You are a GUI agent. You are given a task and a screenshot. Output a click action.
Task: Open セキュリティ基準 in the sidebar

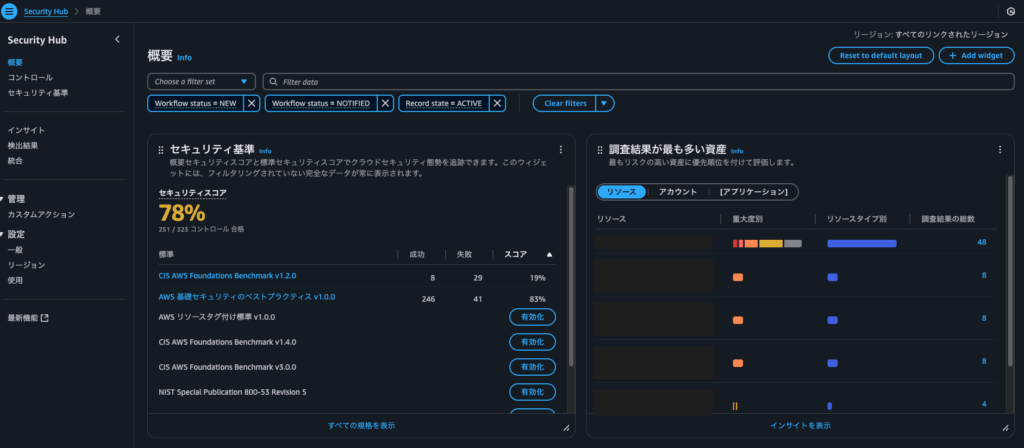37,93
